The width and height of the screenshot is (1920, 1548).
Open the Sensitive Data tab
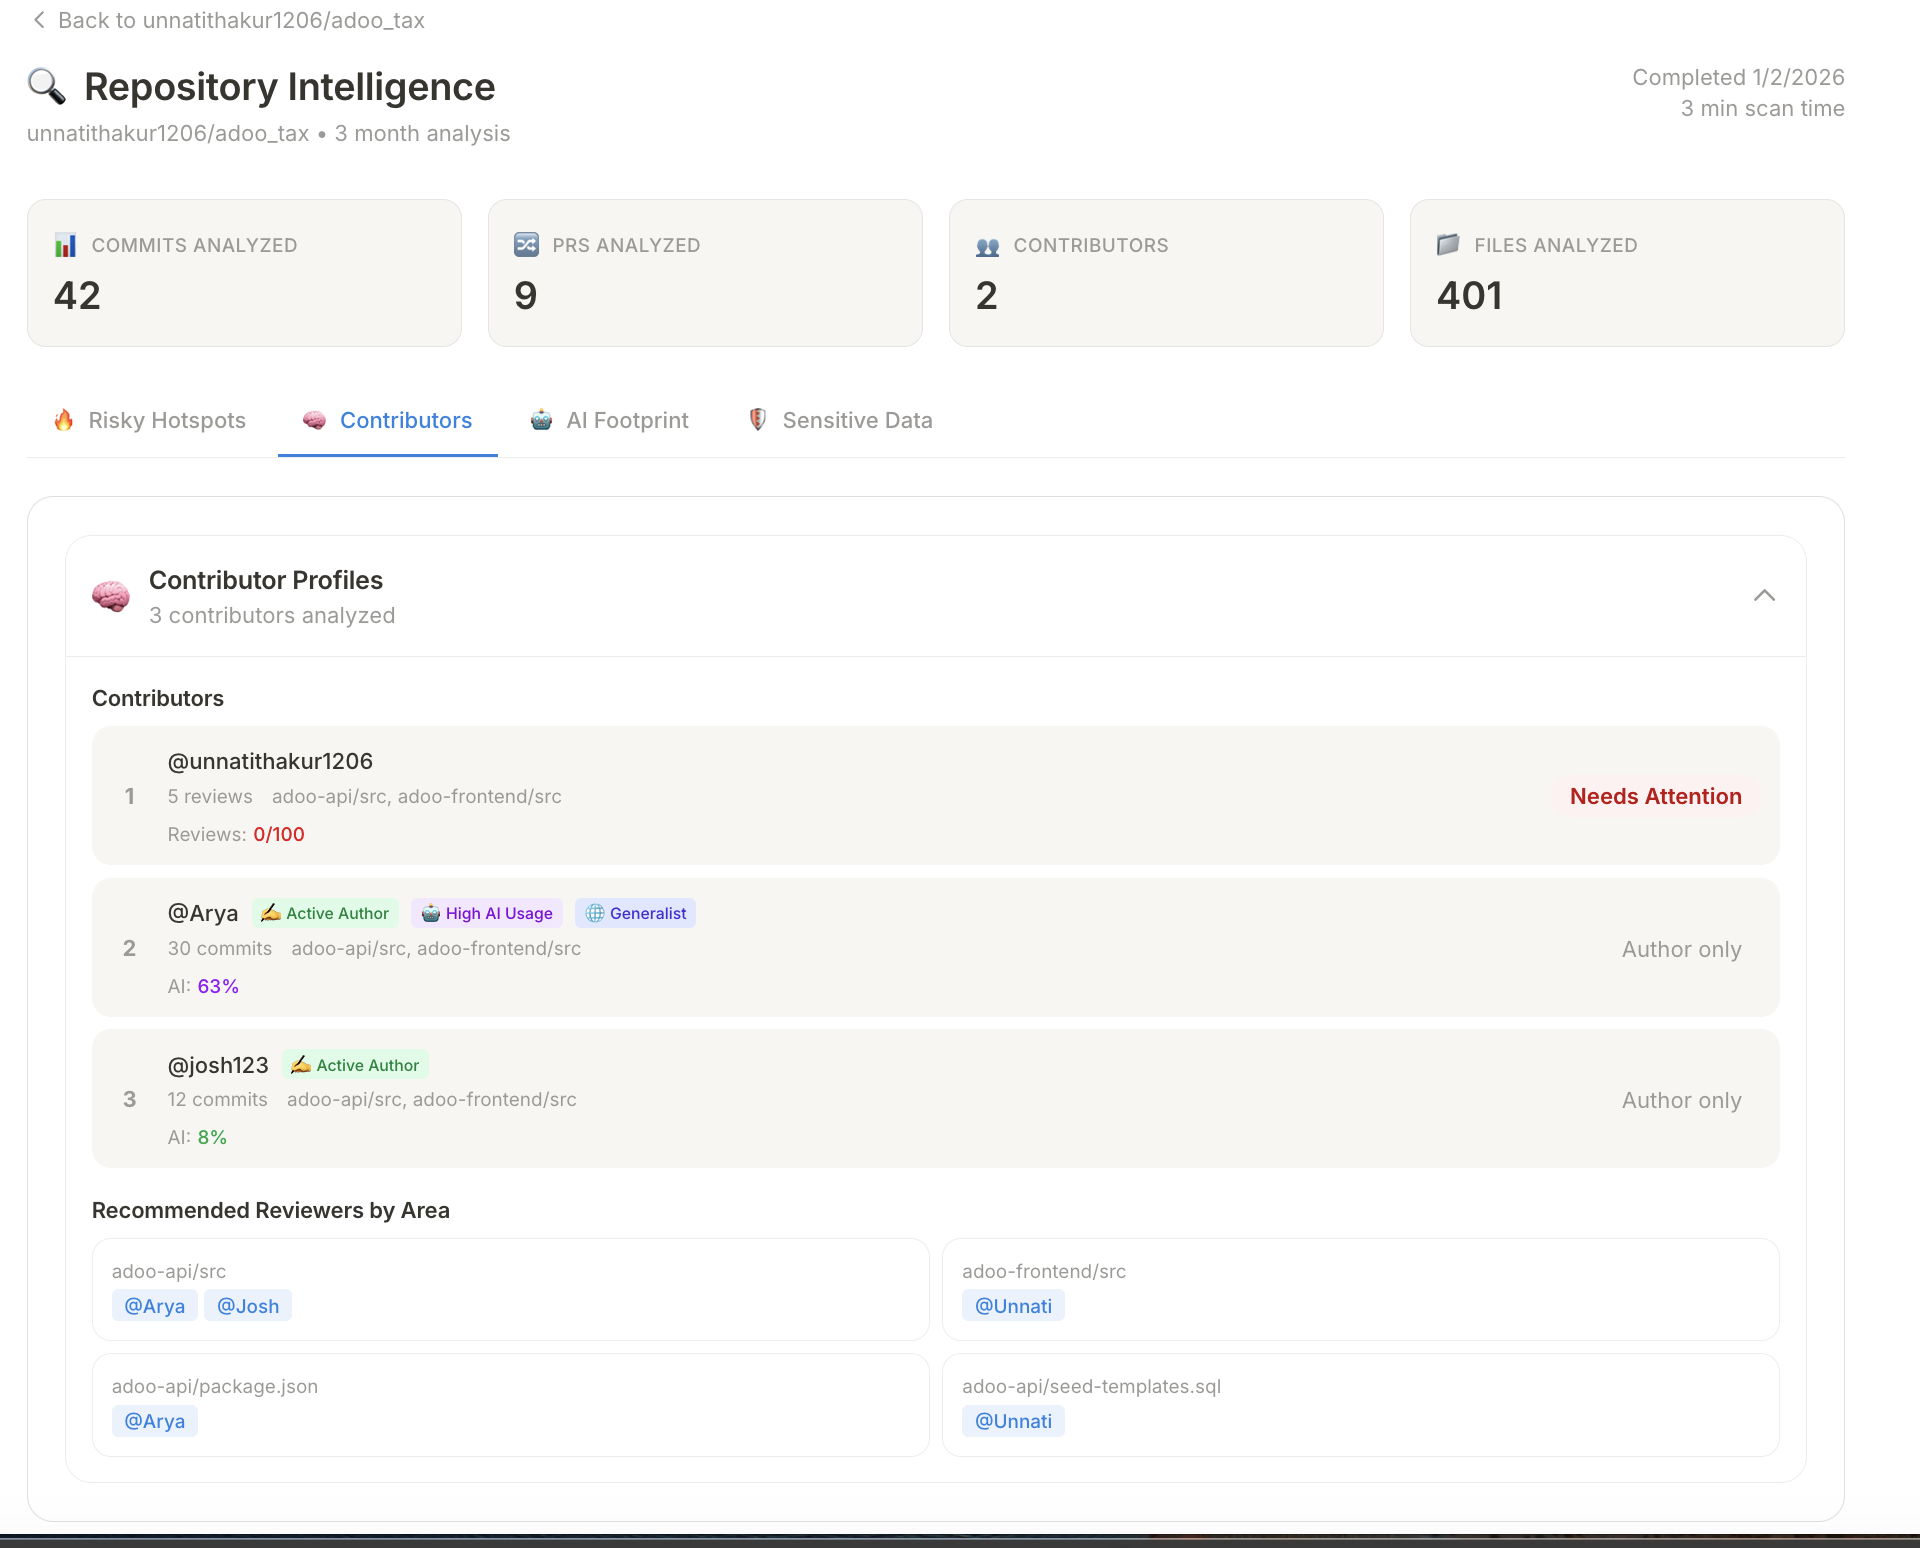pyautogui.click(x=839, y=420)
